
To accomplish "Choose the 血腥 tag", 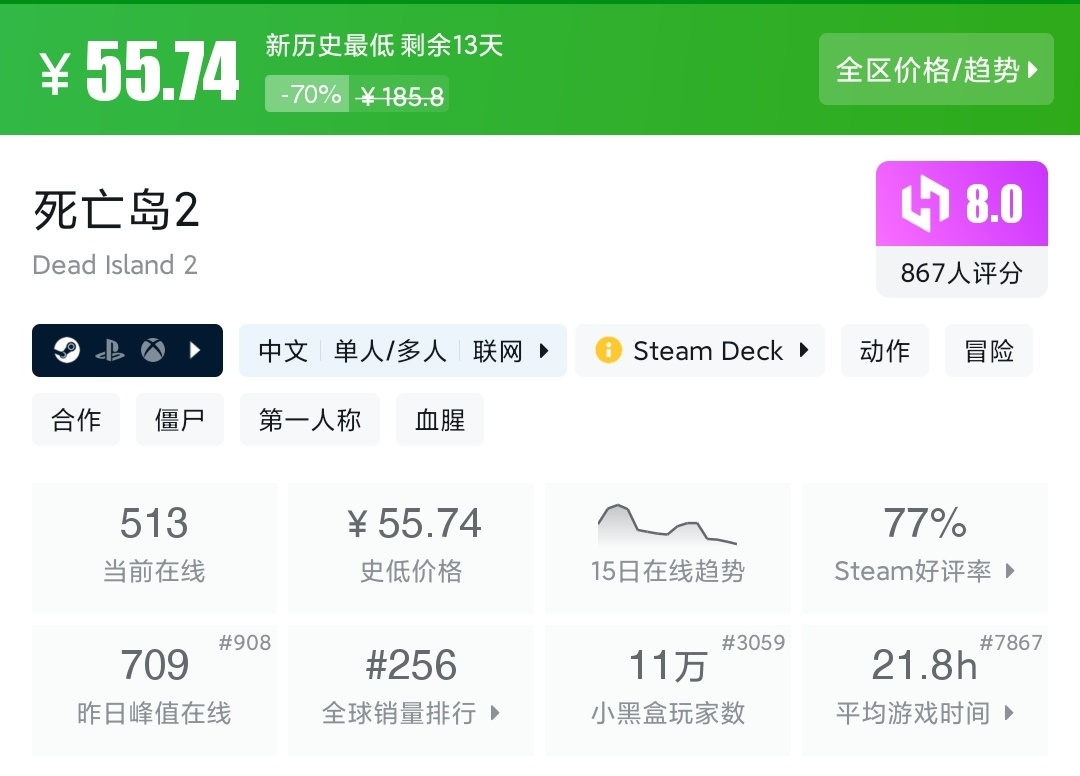I will point(440,420).
